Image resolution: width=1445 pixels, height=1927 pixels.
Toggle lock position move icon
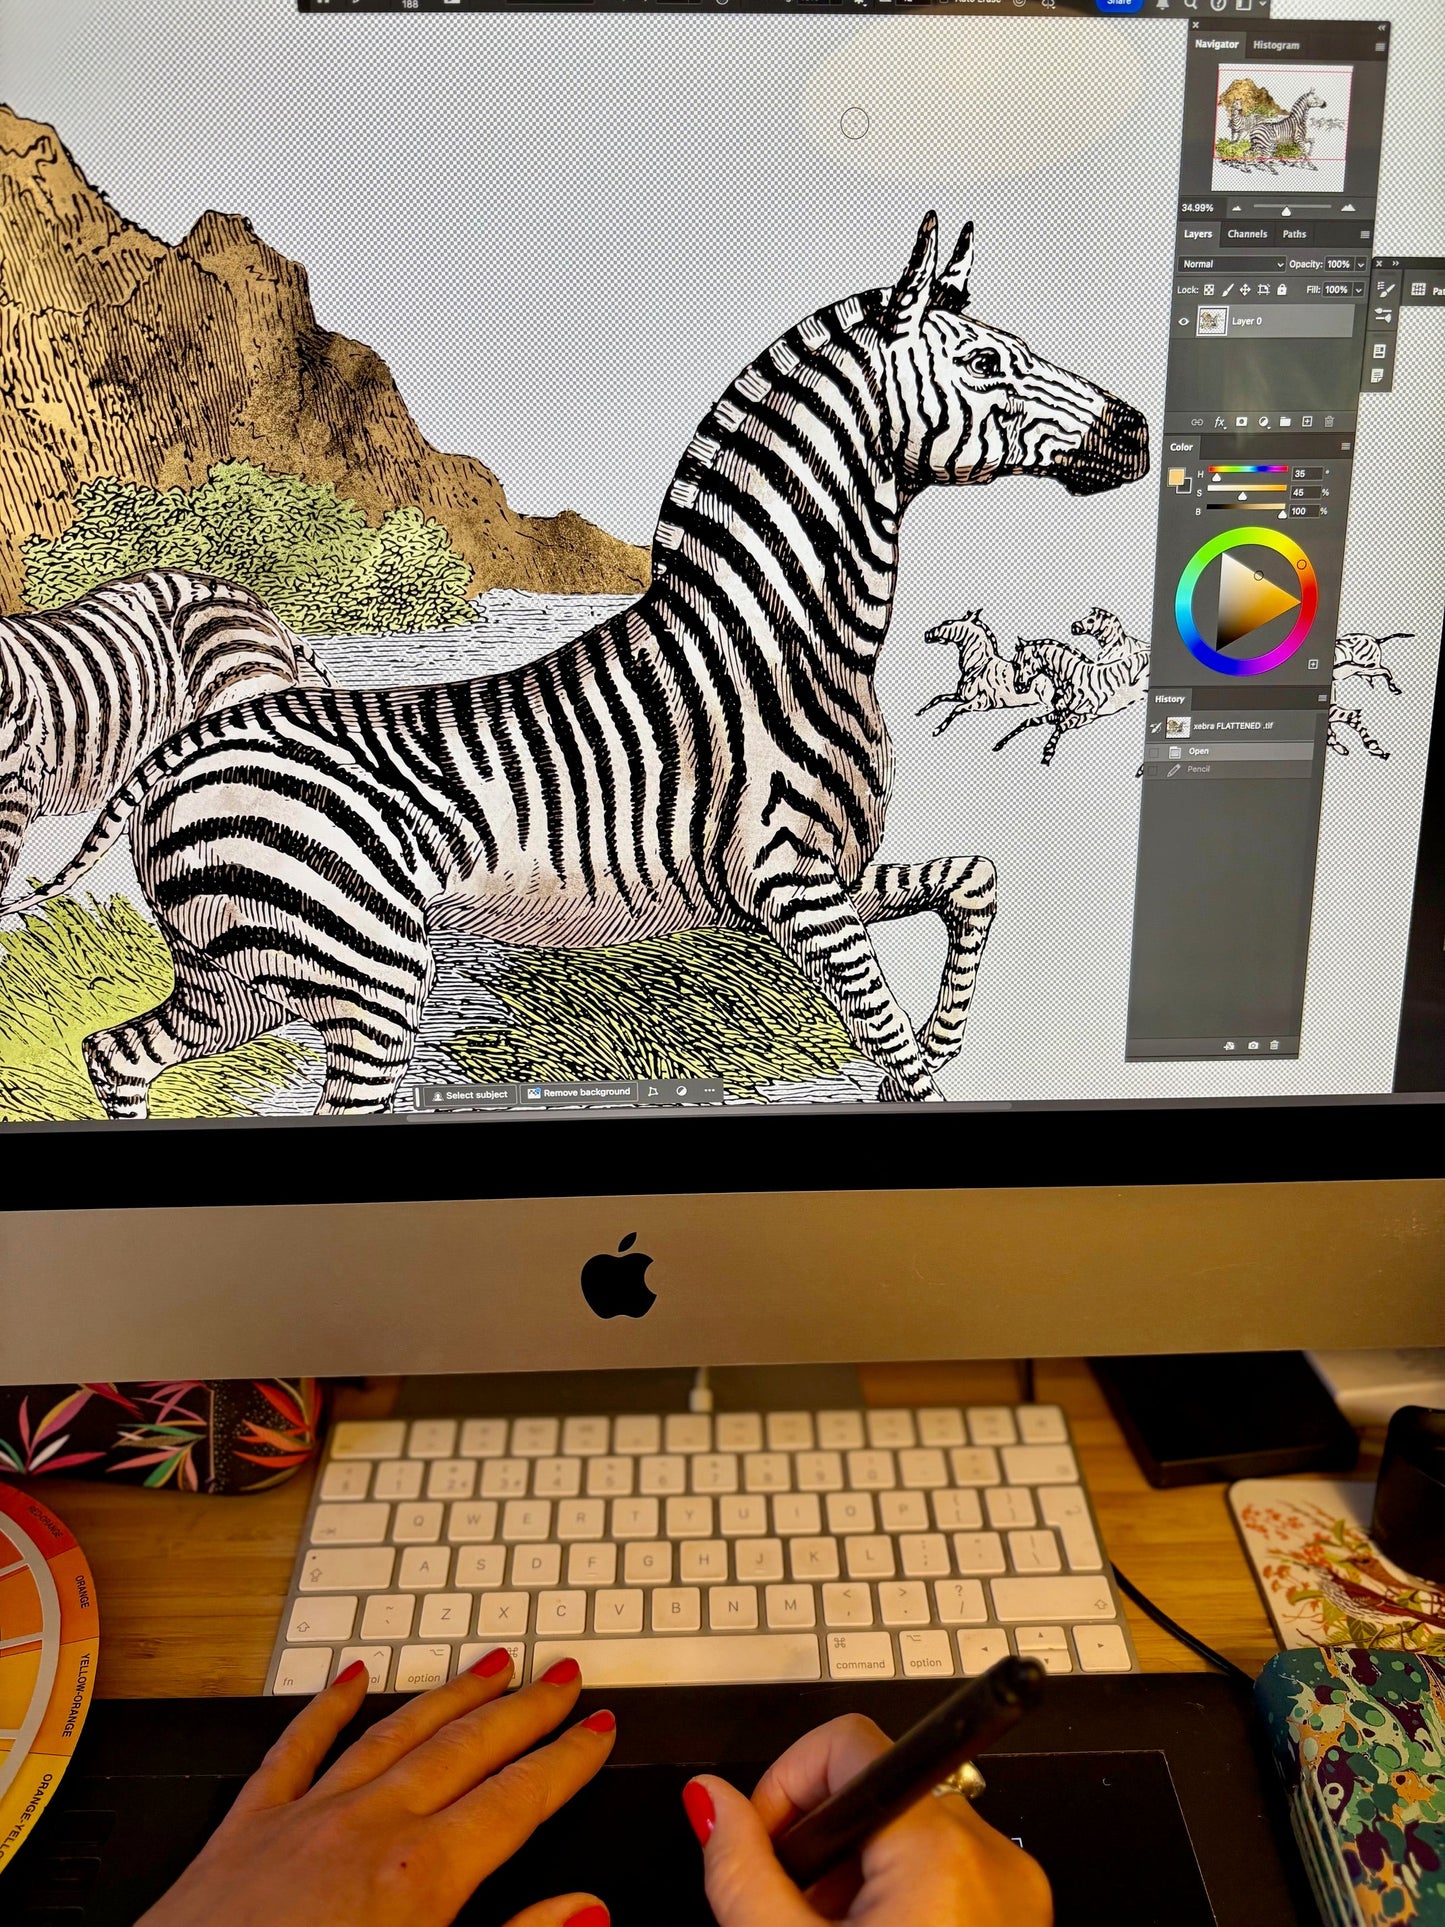click(x=1245, y=290)
